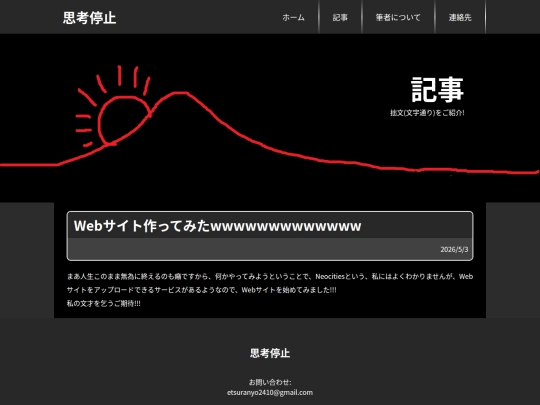Image resolution: width=540 pixels, height=405 pixels.
Task: Click the 2026/5/3 article date
Action: (x=454, y=249)
